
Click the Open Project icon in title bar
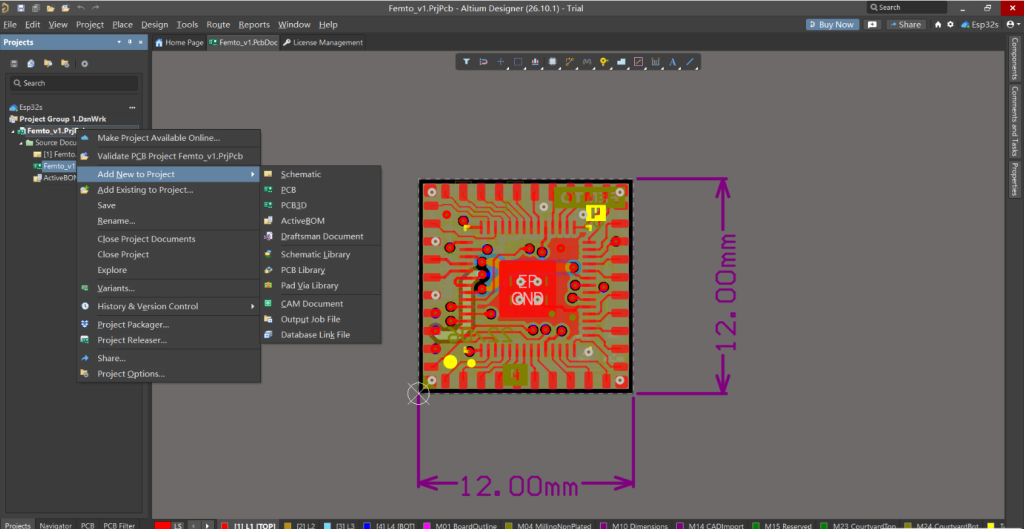65,8
